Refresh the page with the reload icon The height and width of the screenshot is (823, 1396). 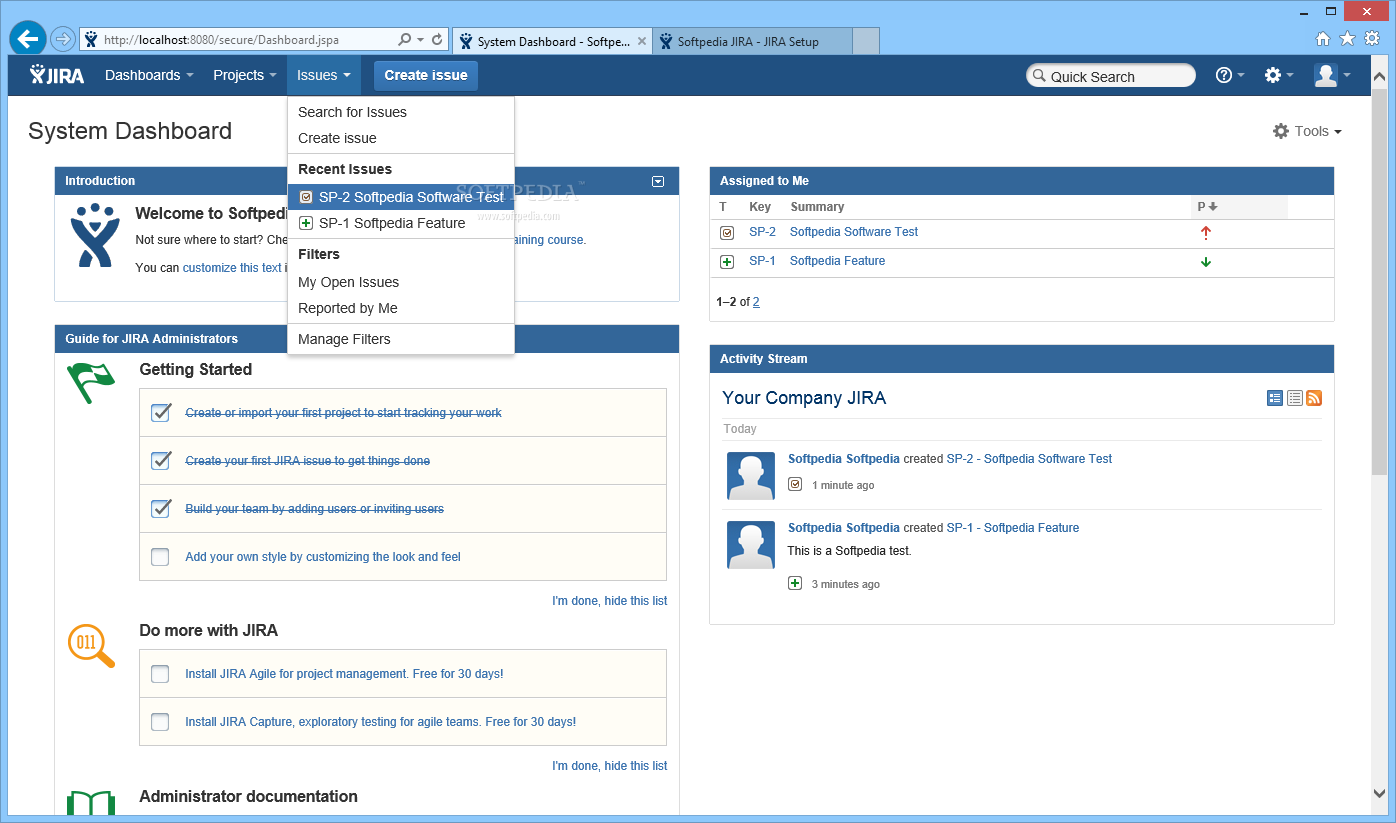pyautogui.click(x=437, y=40)
